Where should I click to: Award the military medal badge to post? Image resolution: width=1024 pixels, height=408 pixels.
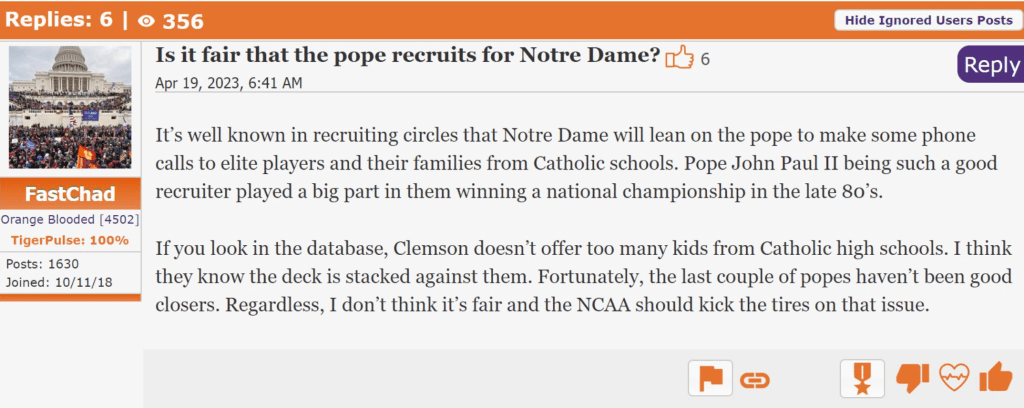[x=862, y=378]
